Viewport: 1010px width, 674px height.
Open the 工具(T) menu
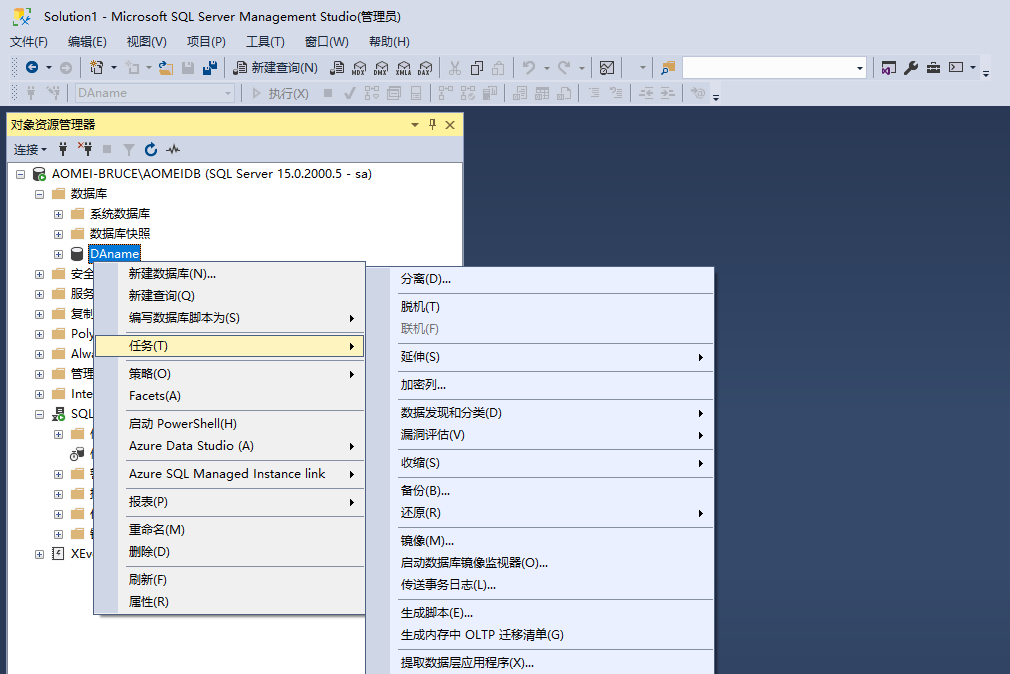[265, 42]
